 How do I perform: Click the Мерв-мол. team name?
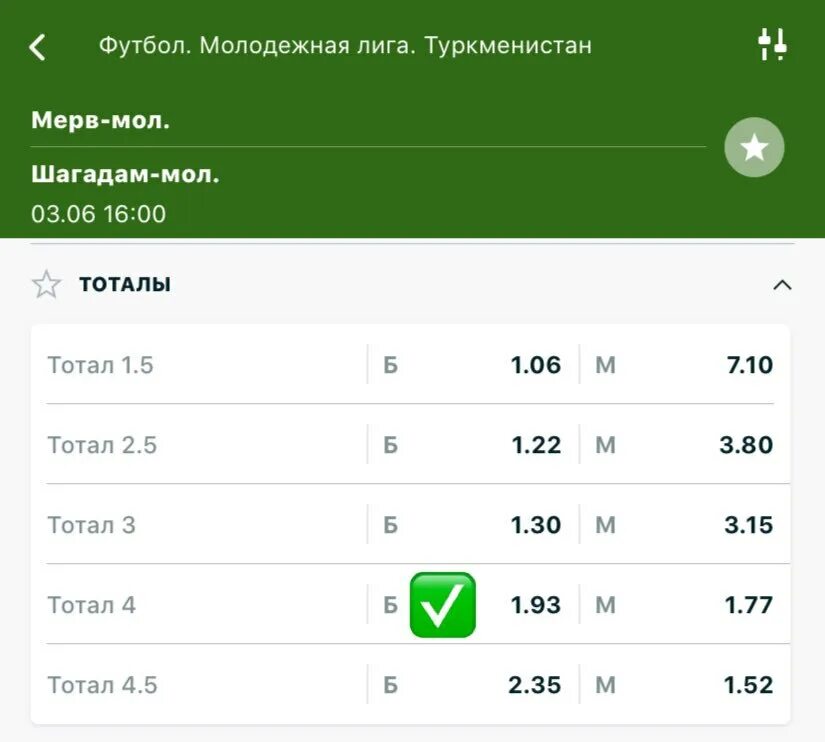[100, 121]
